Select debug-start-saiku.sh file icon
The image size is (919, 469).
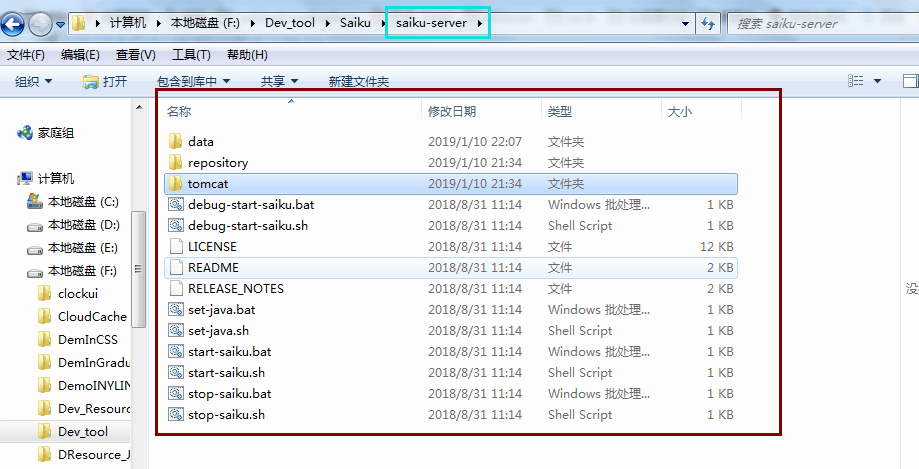[175, 226]
